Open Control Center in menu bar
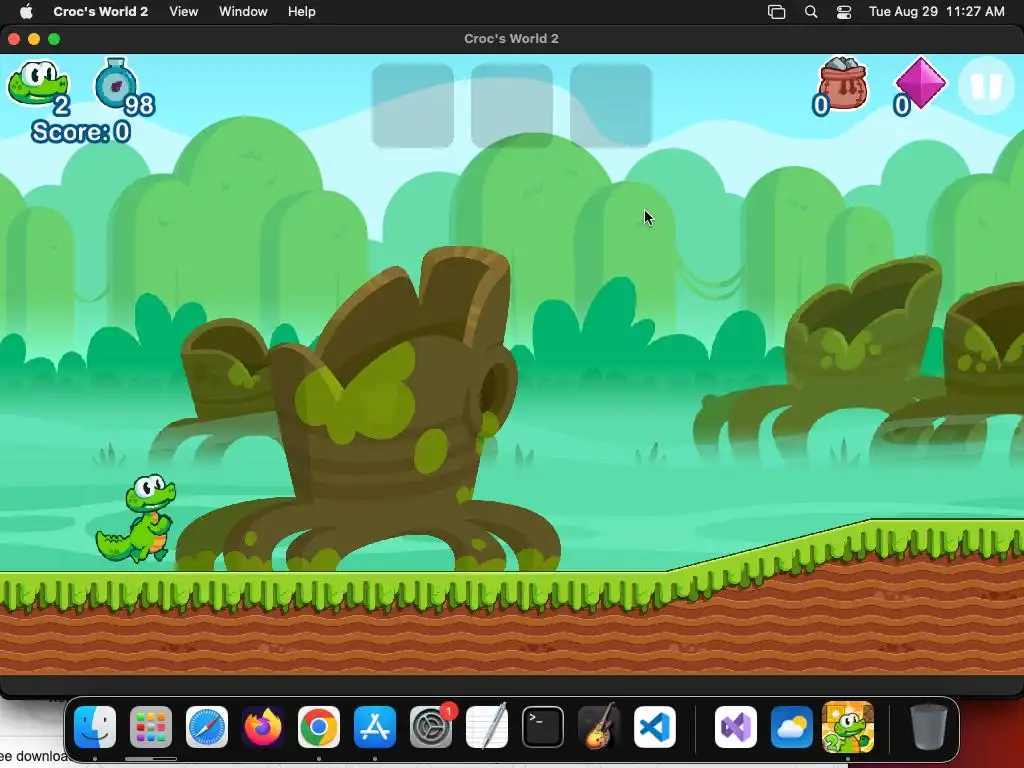This screenshot has width=1024, height=768. pos(844,12)
